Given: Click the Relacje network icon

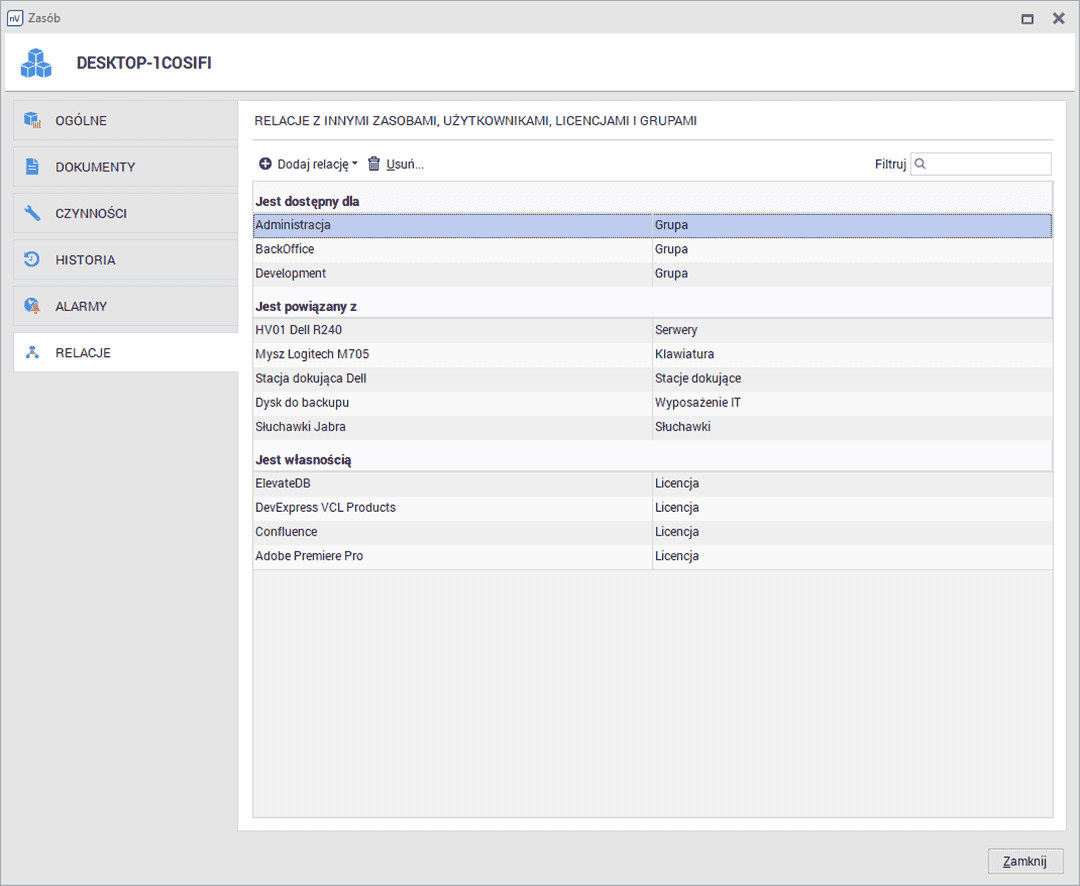Looking at the screenshot, I should [33, 353].
